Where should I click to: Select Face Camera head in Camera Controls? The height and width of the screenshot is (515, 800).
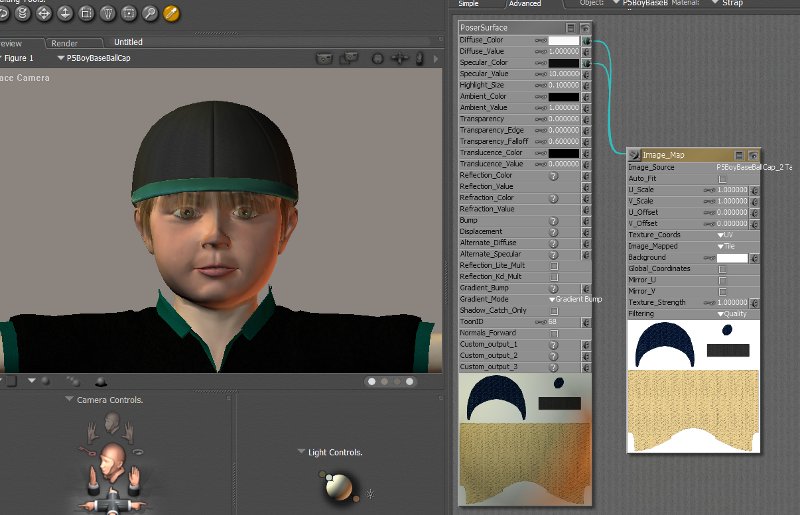(113, 423)
